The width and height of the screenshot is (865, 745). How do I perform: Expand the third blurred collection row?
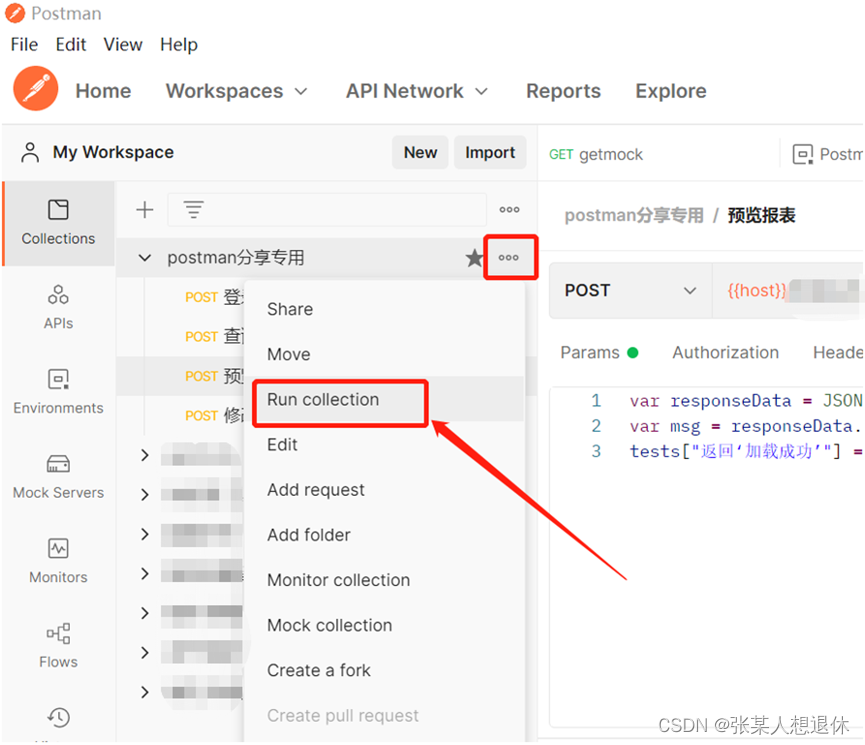click(x=145, y=534)
